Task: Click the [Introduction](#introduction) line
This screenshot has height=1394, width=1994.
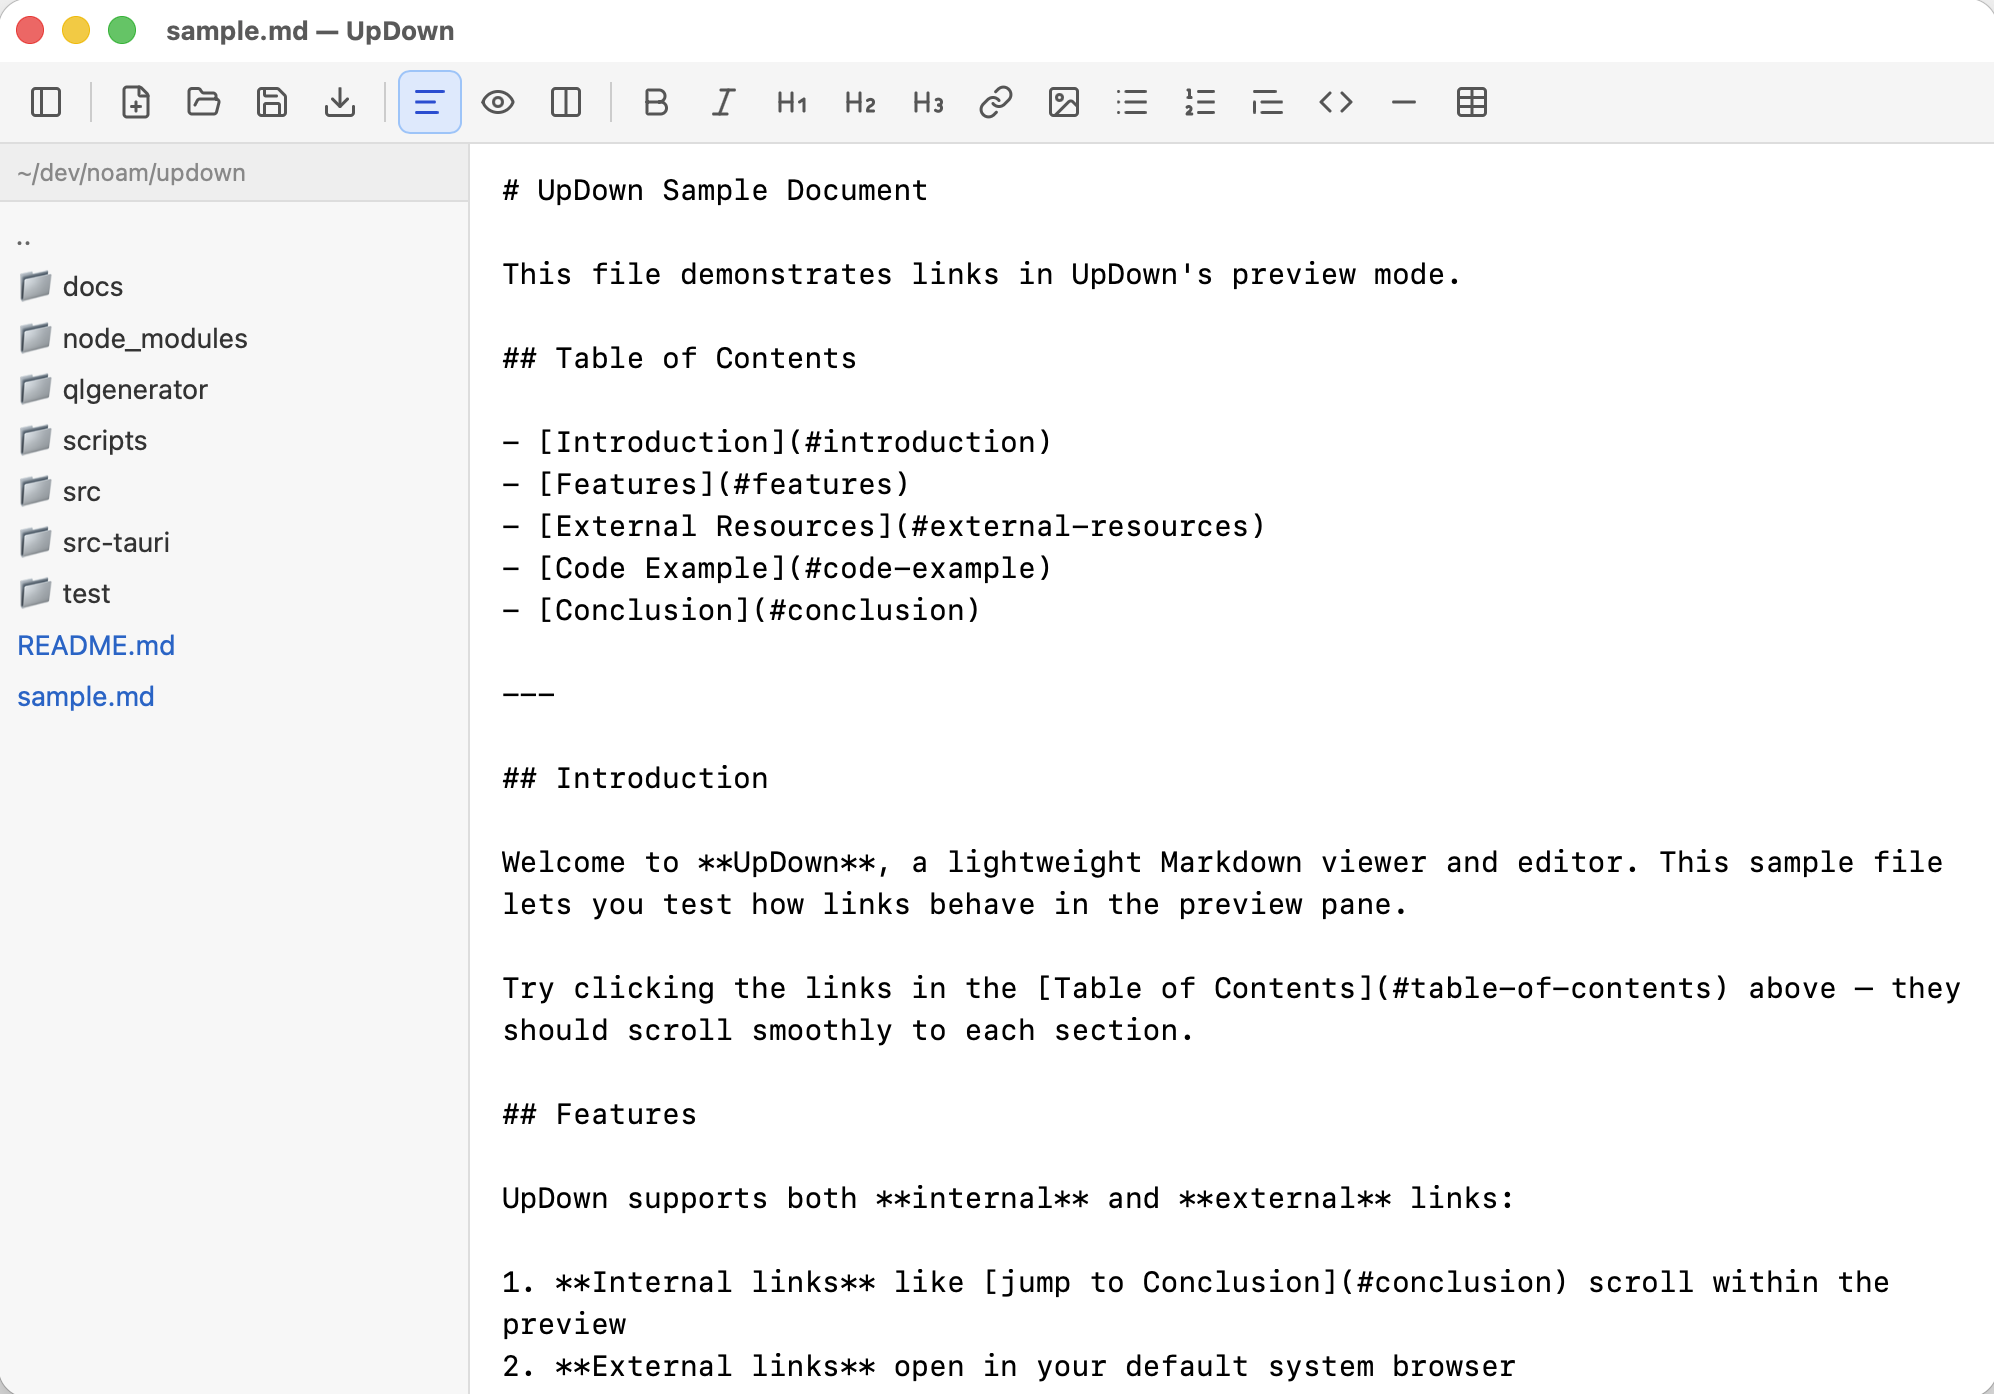Action: click(x=777, y=442)
